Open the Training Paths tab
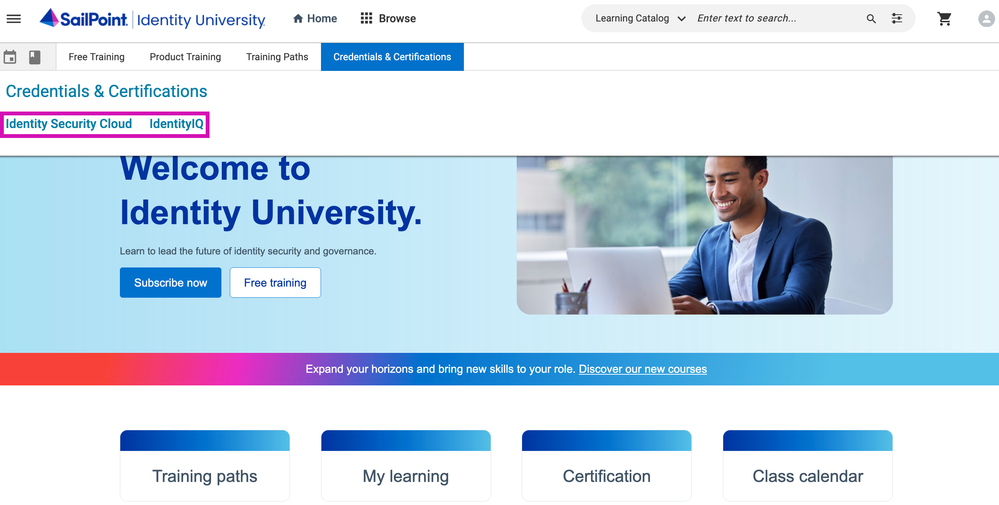The width and height of the screenshot is (999, 505). click(x=277, y=57)
